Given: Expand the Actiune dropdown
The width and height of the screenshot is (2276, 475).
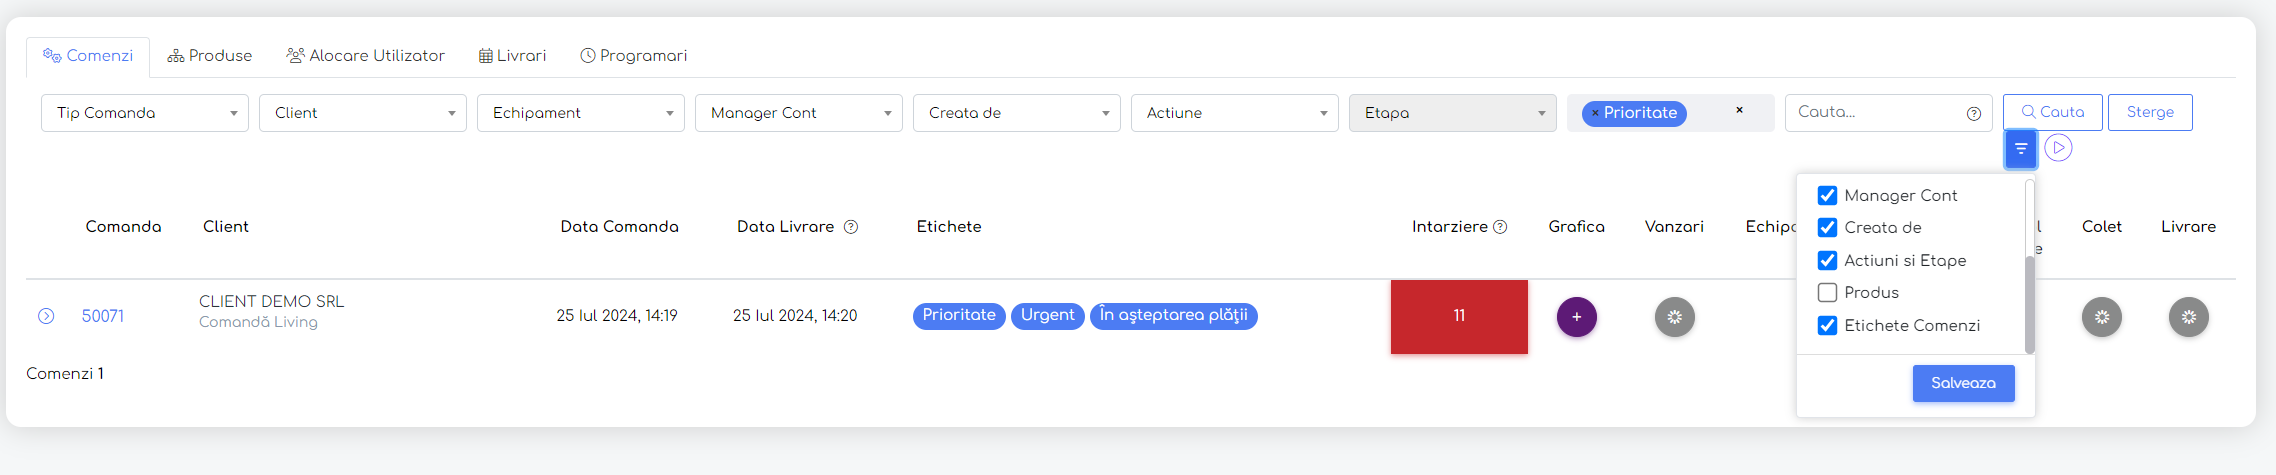Looking at the screenshot, I should click(x=1235, y=113).
